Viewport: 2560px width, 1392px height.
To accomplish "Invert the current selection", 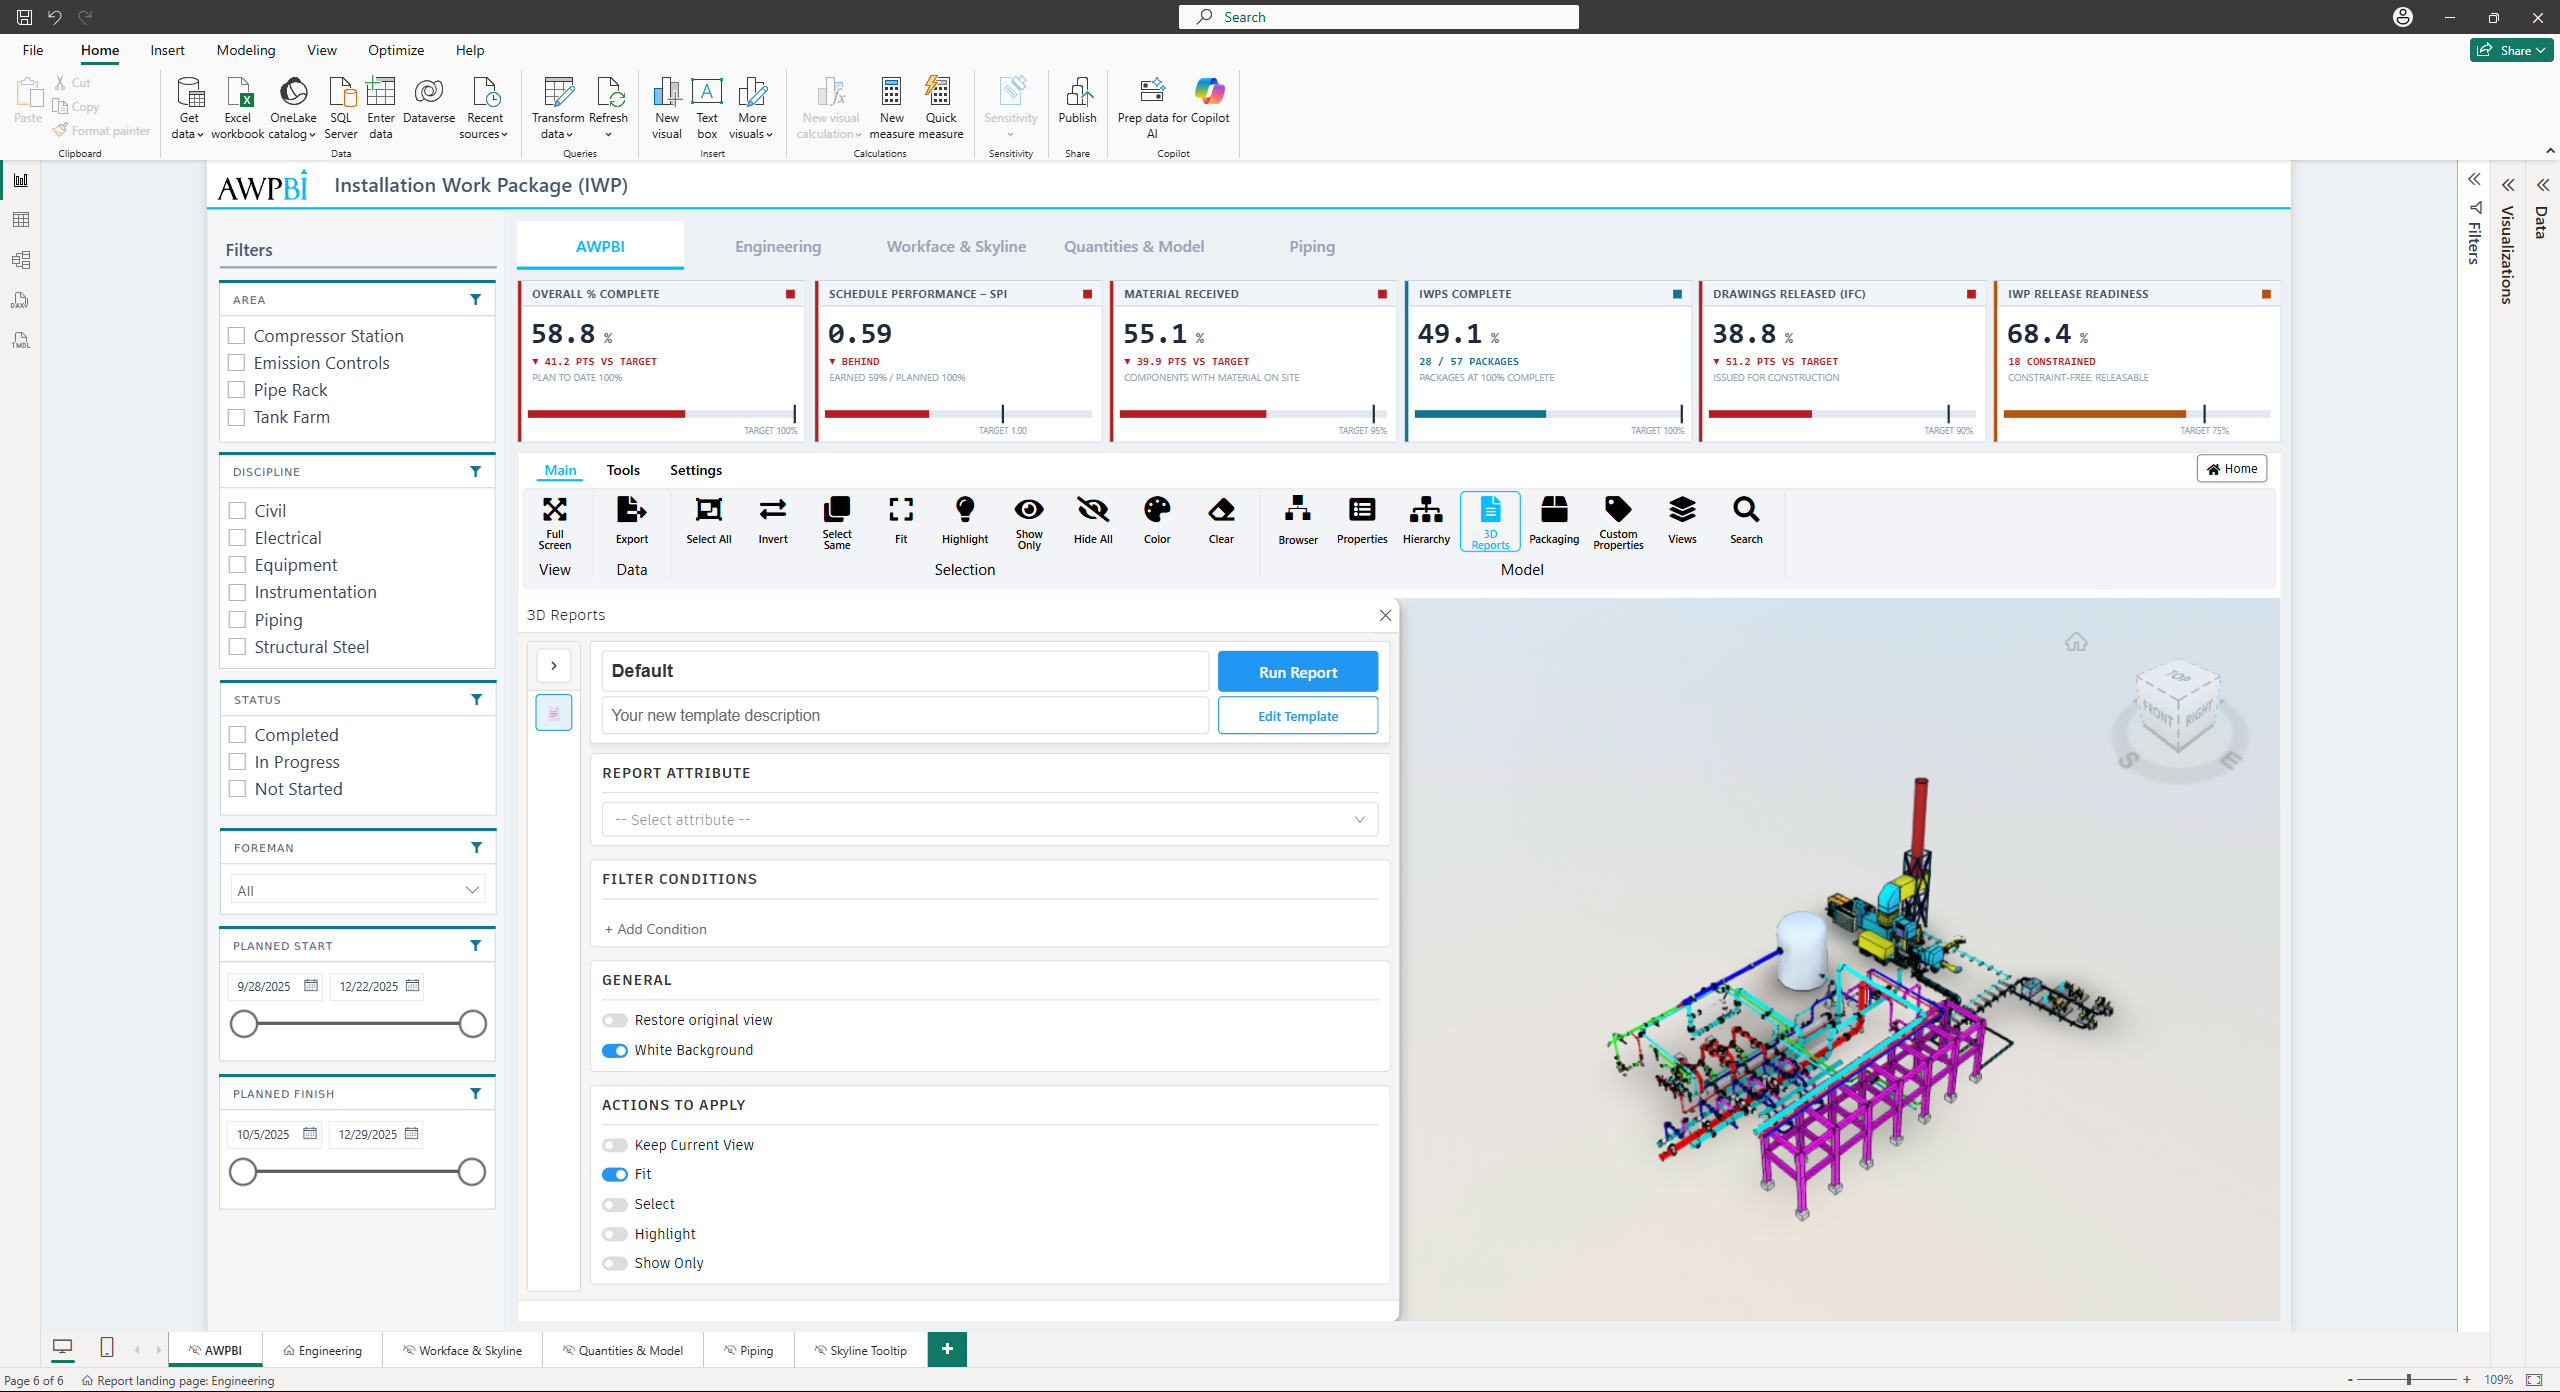I will tap(772, 522).
